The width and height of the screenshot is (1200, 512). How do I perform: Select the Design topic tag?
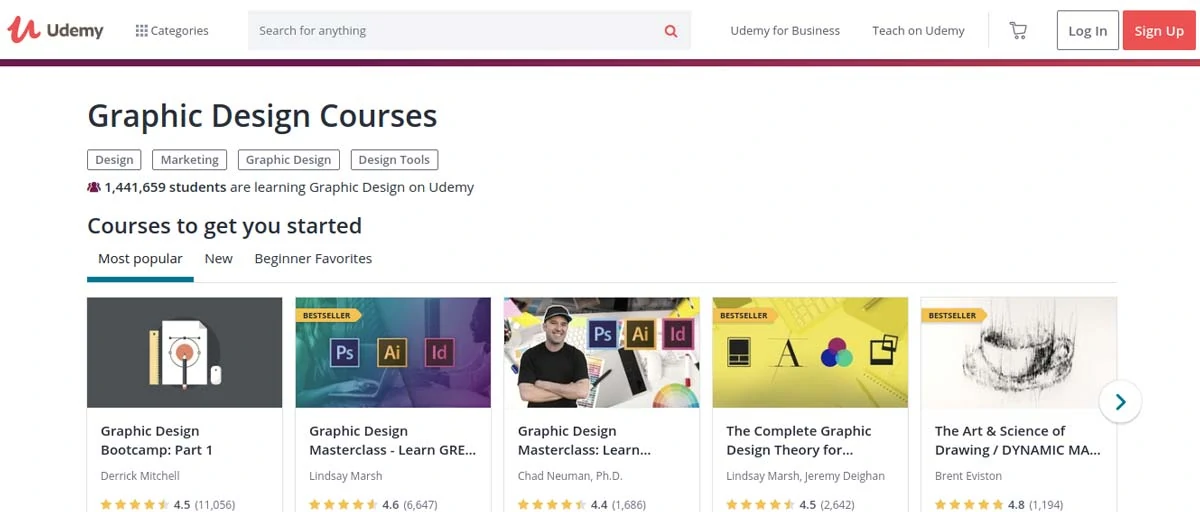coord(114,160)
